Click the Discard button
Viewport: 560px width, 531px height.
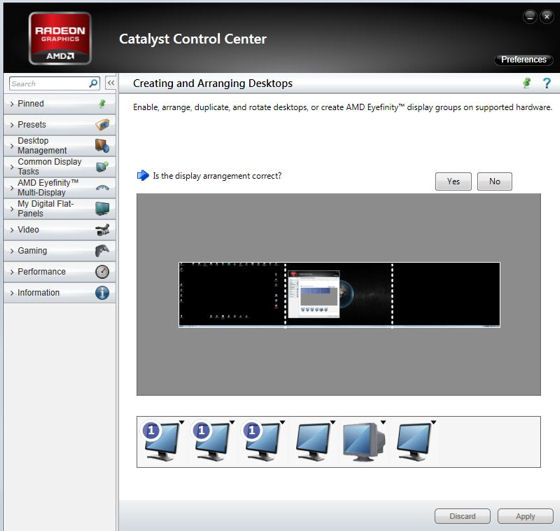coord(462,516)
